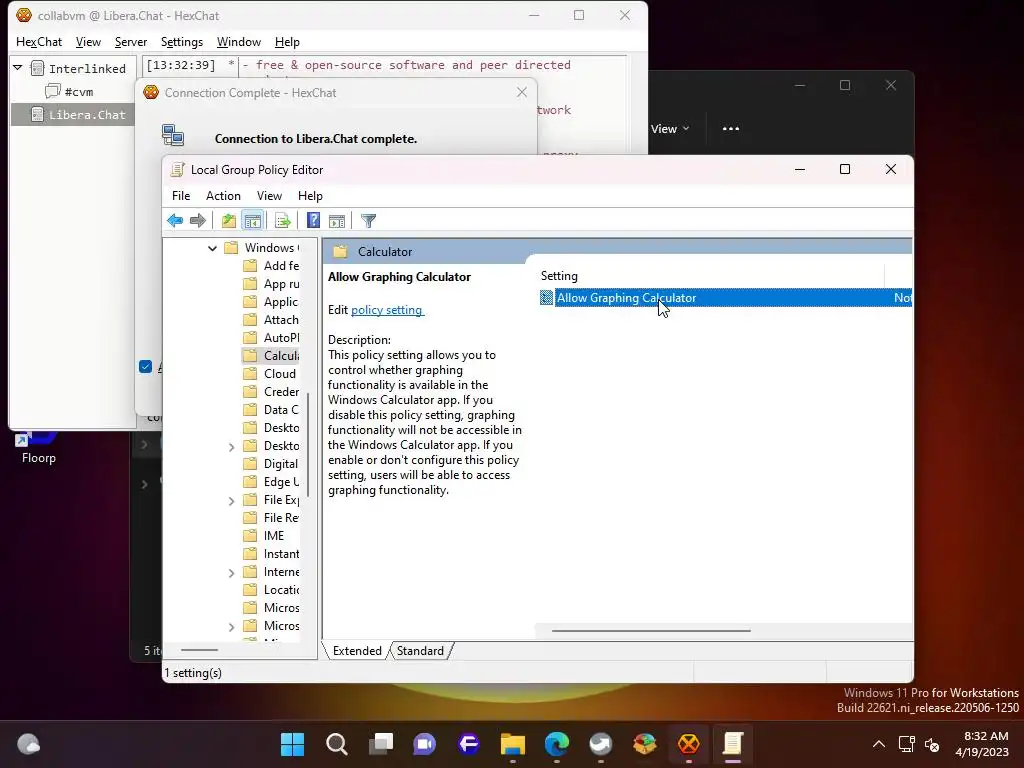This screenshot has width=1024, height=768.
Task: Open the File menu in Group Policy Editor
Action: 181,196
